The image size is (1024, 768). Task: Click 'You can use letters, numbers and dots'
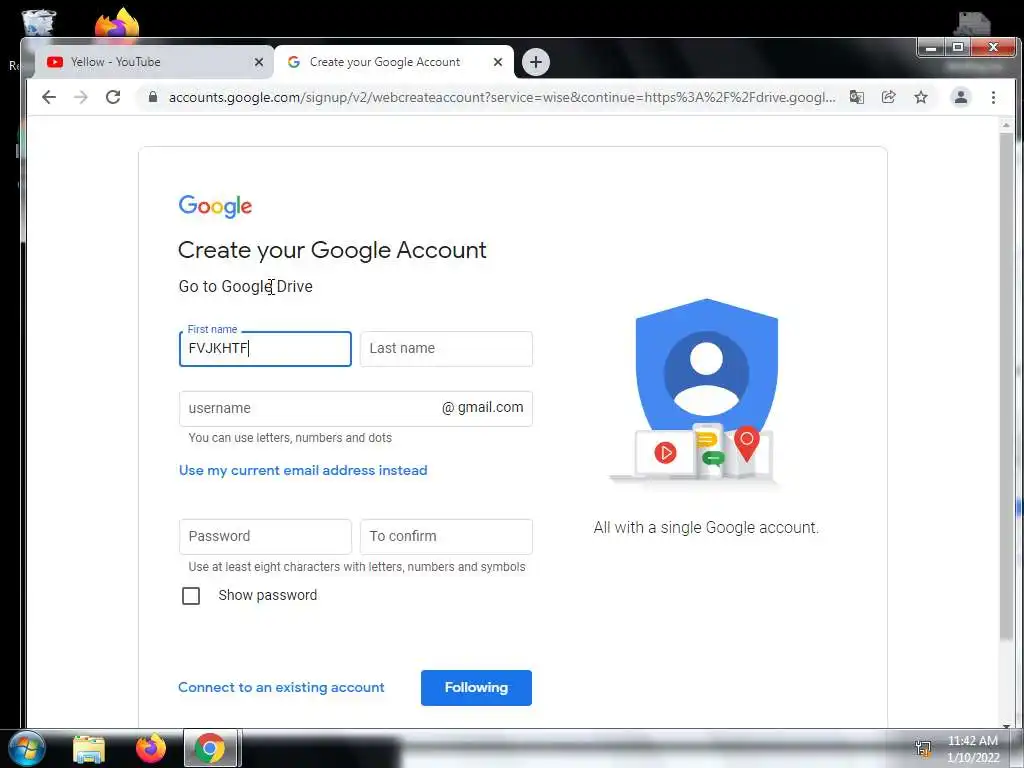(x=290, y=438)
